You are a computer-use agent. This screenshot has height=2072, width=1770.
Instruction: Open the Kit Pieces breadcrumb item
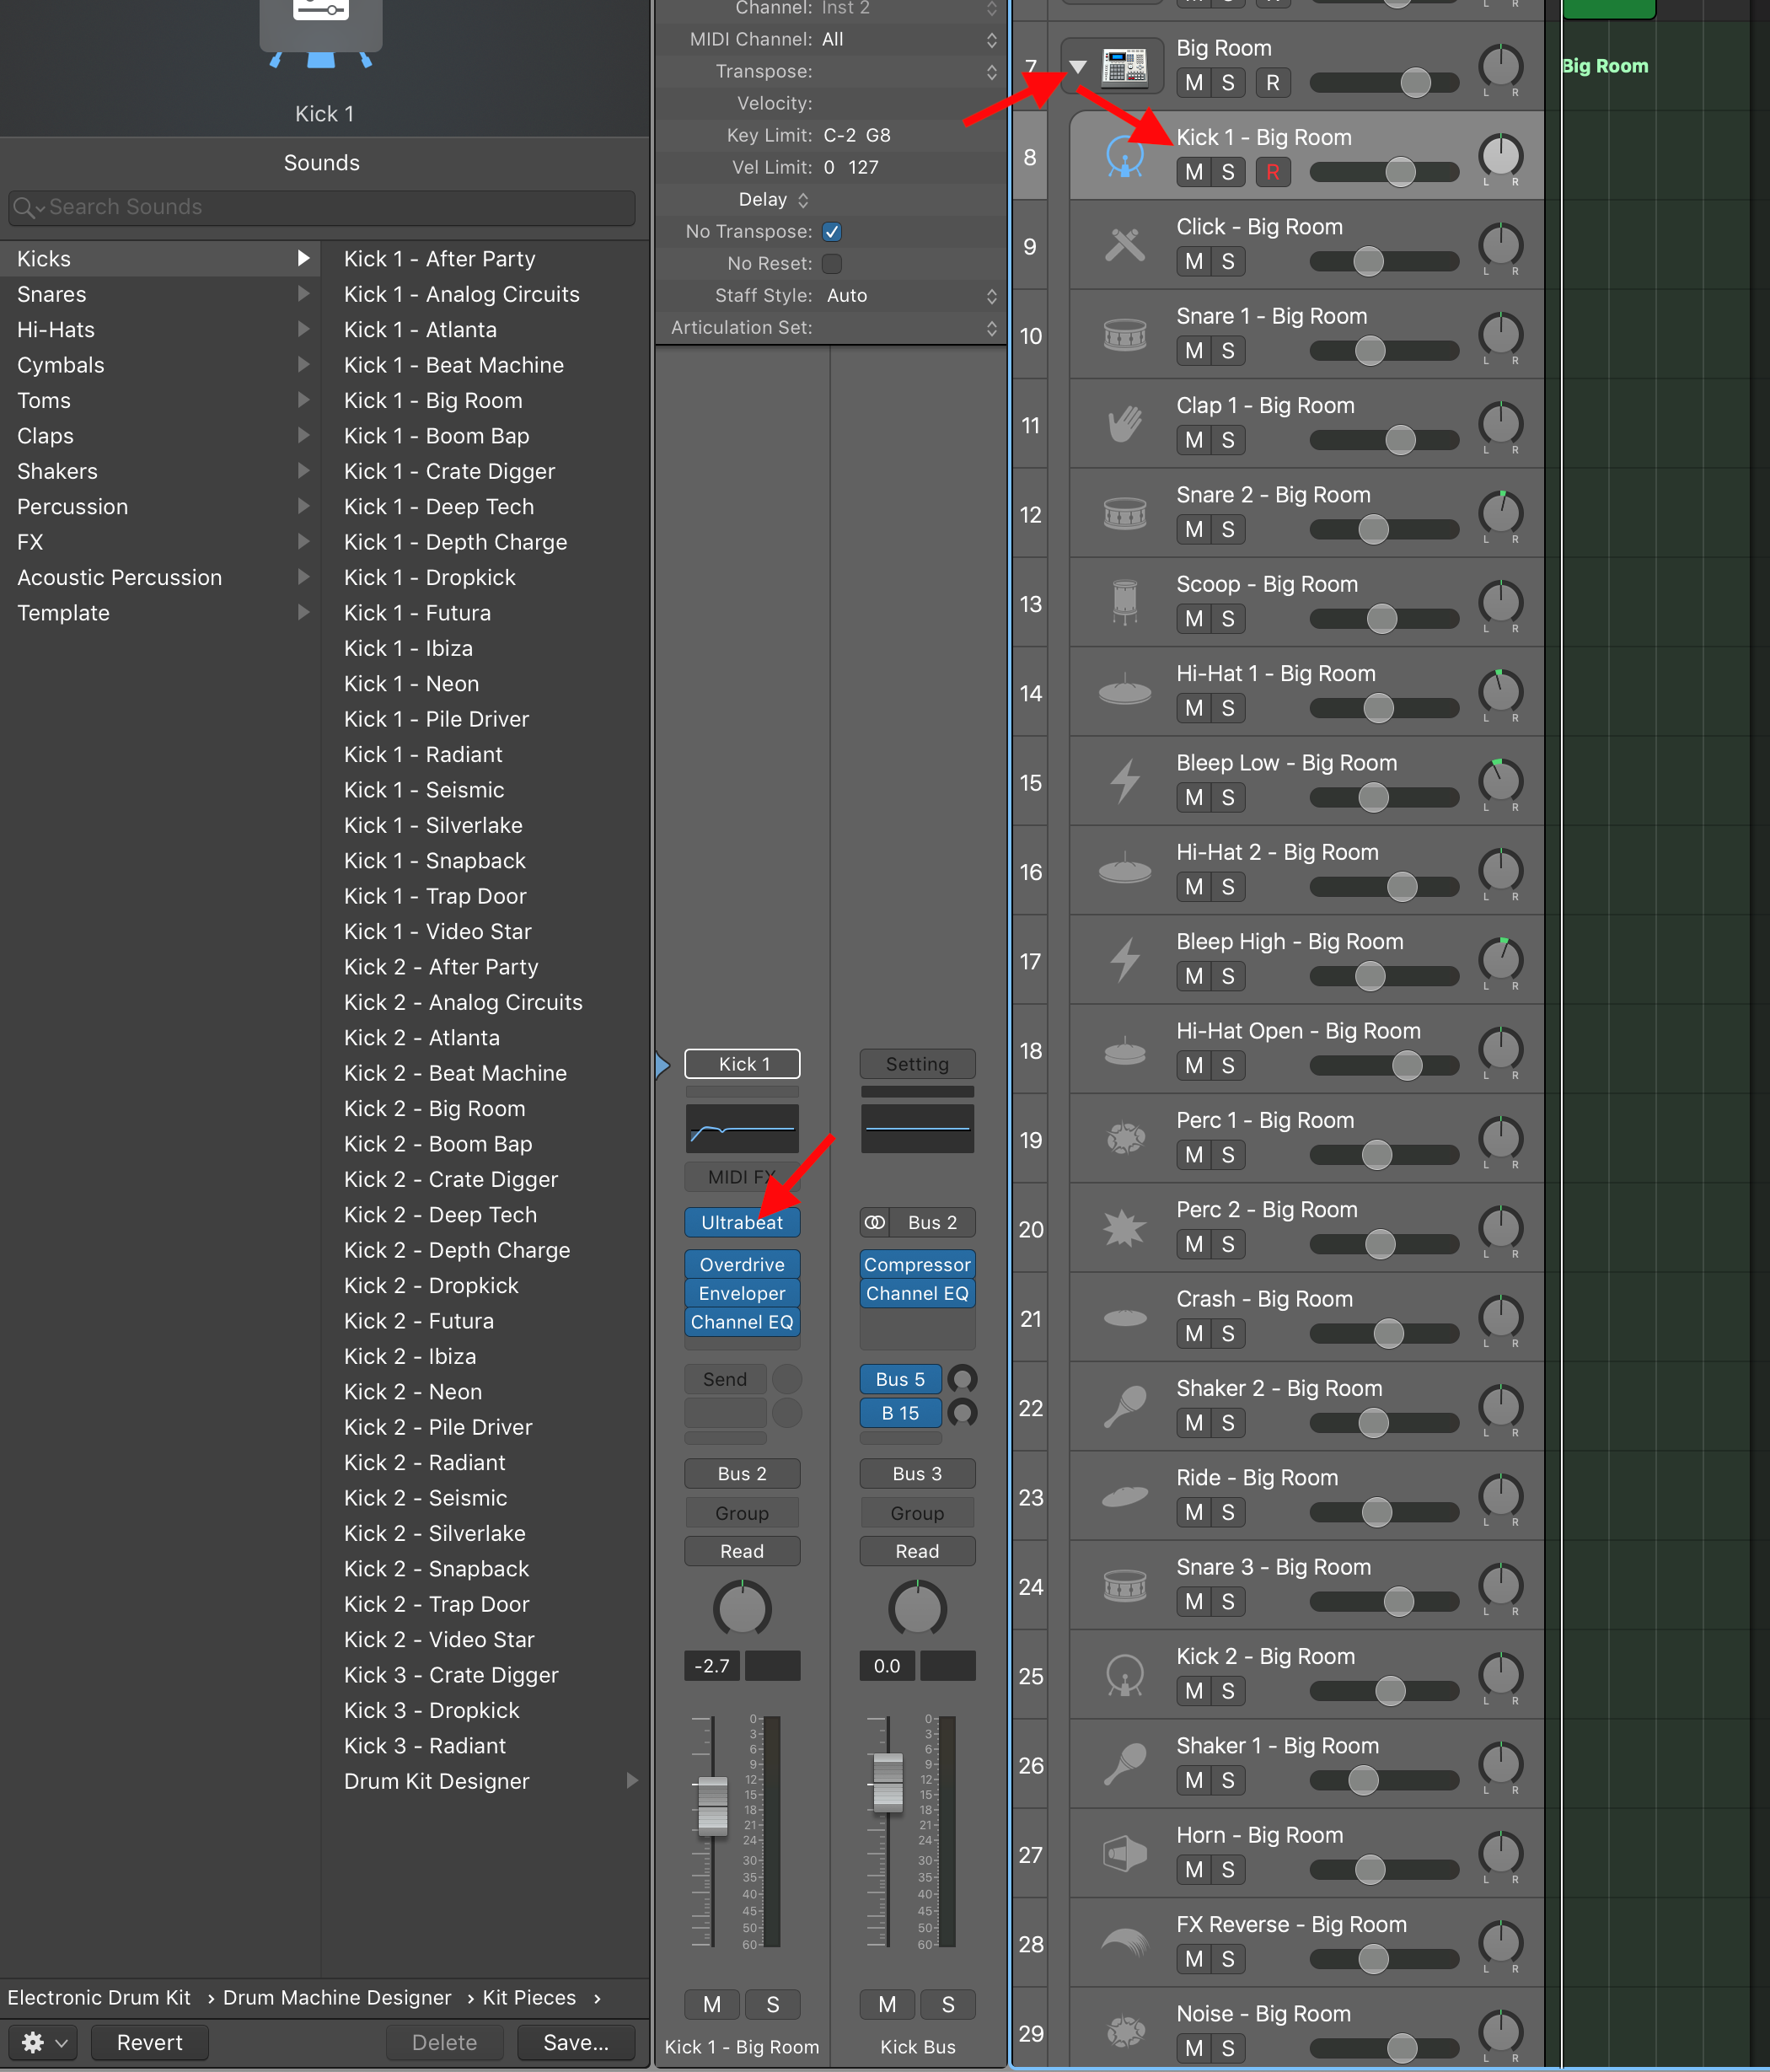pyautogui.click(x=529, y=1997)
